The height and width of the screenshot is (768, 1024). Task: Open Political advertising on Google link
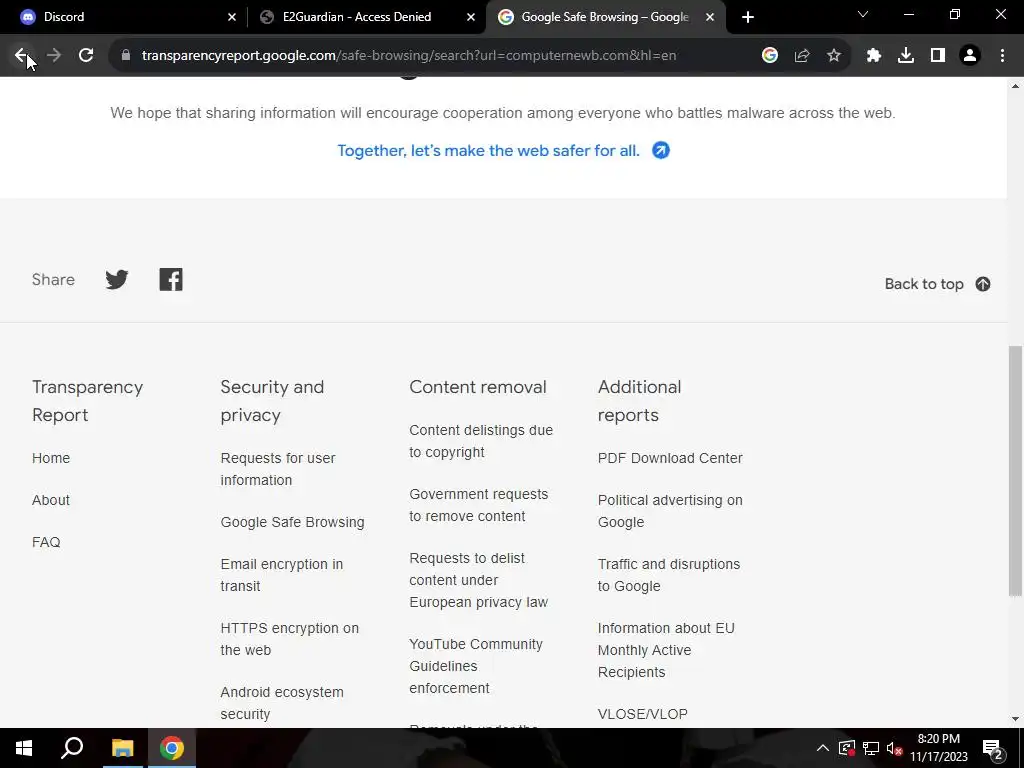pos(670,511)
